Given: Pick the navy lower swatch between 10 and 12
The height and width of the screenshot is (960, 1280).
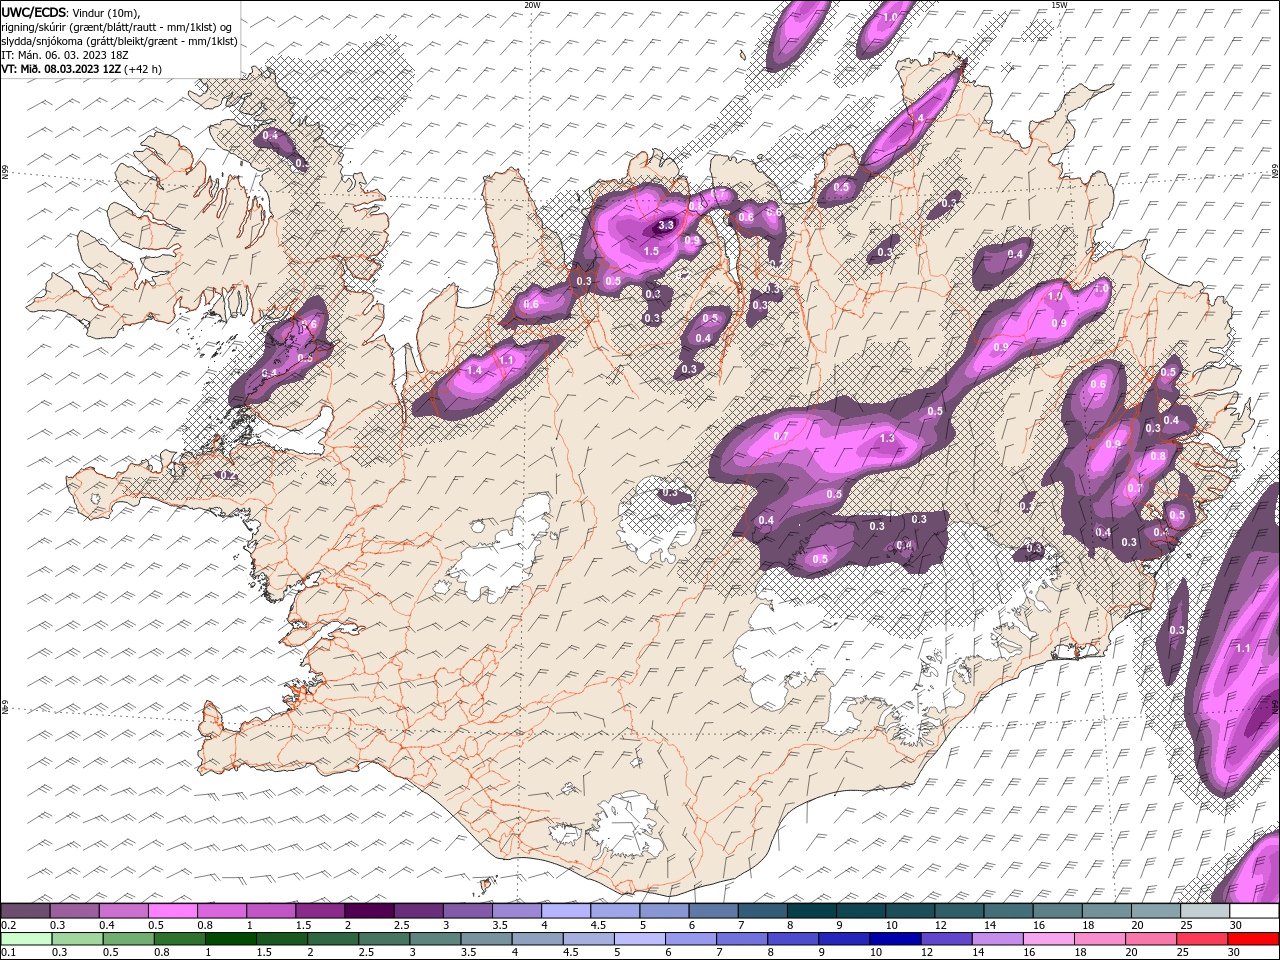Looking at the screenshot, I should pos(895,939).
